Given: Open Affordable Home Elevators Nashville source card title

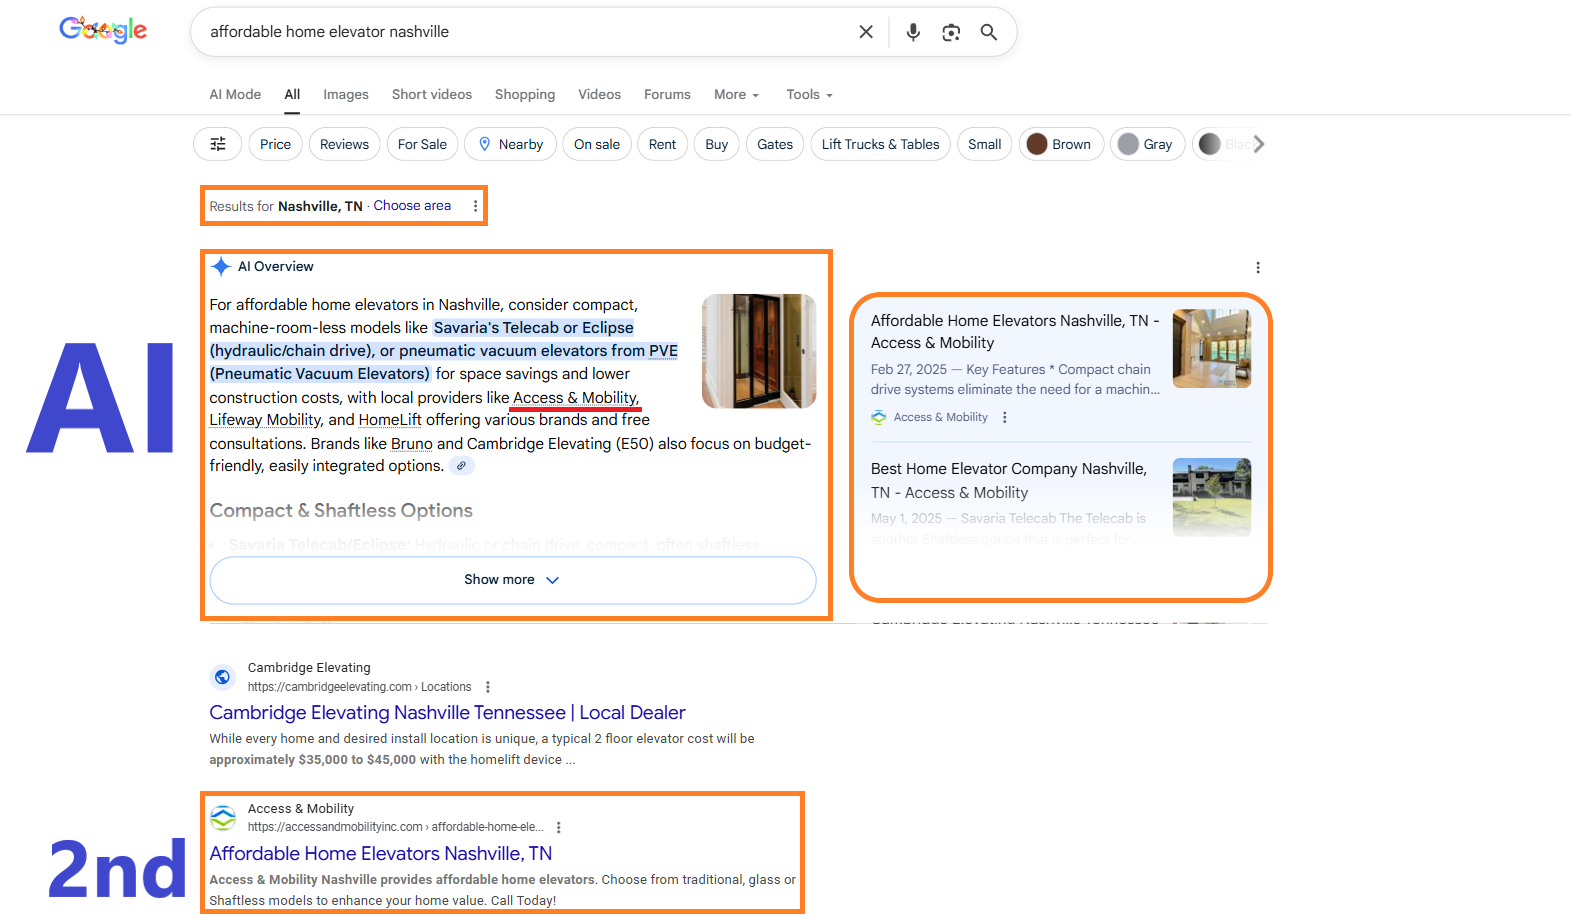Looking at the screenshot, I should click(x=1015, y=332).
